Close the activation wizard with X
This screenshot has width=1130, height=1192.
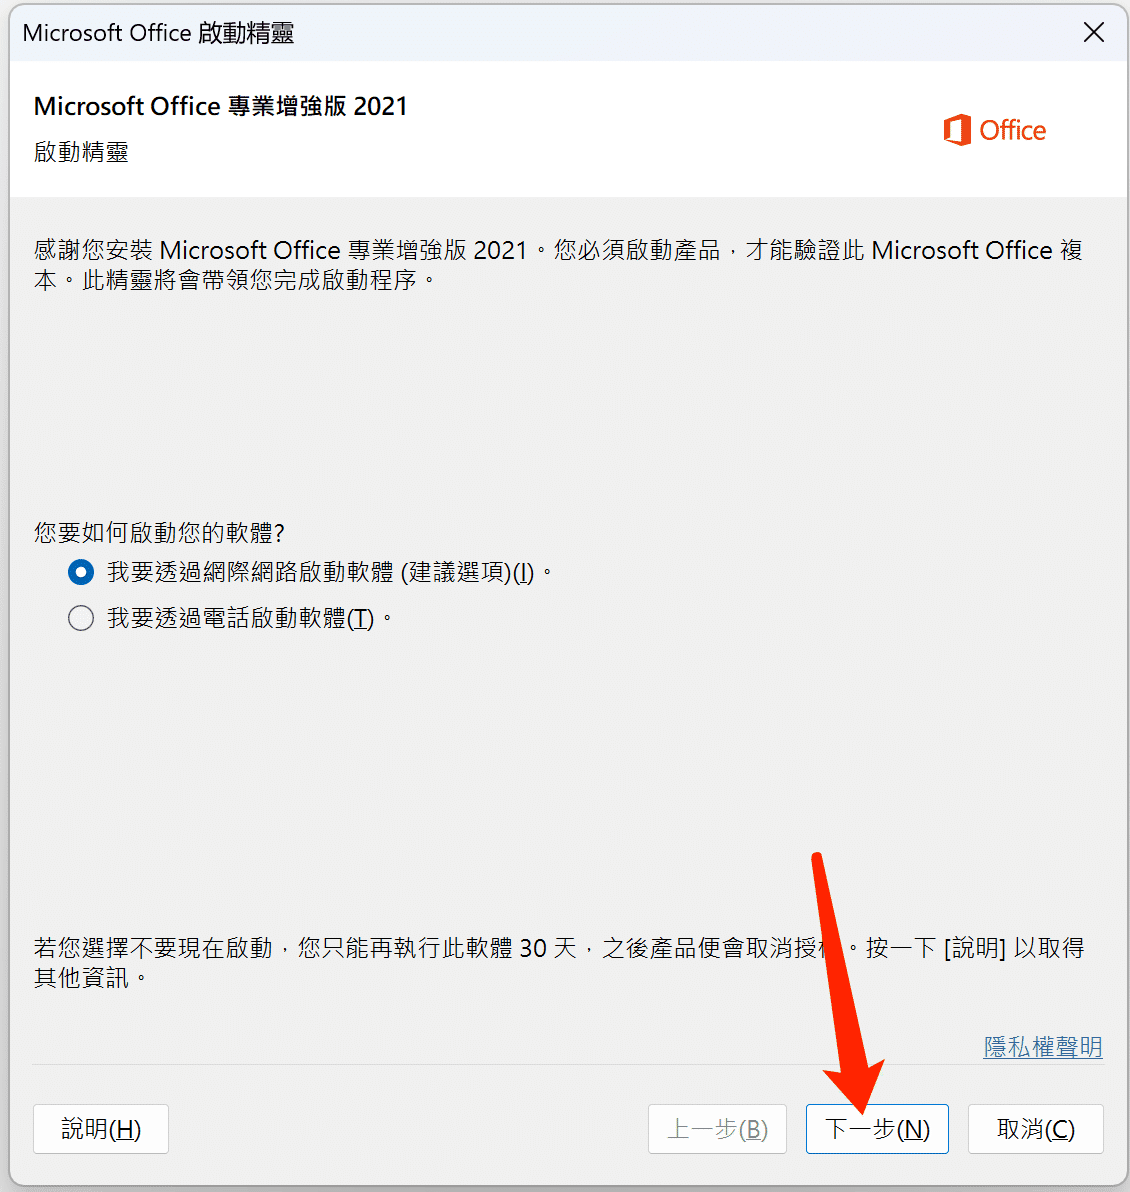pyautogui.click(x=1093, y=32)
